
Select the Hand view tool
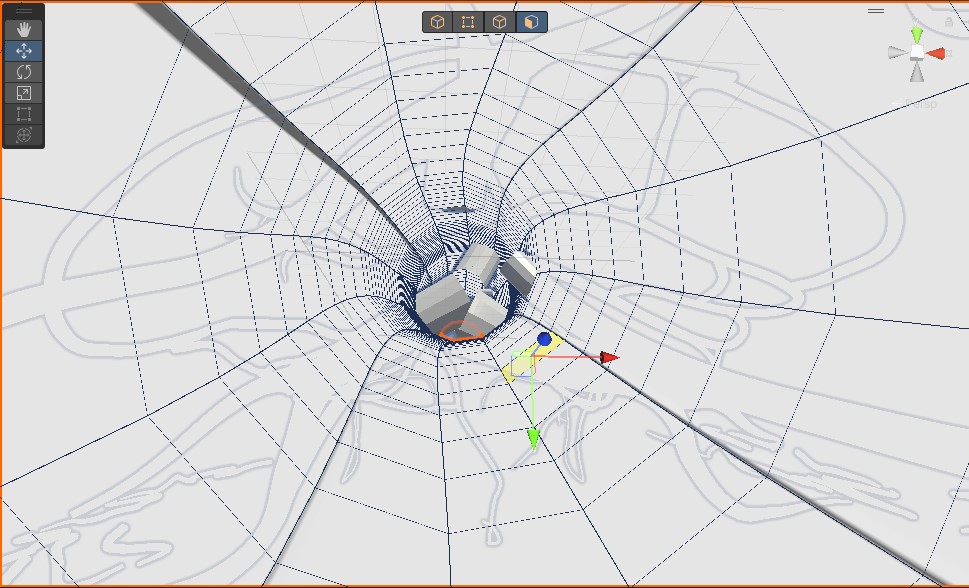tap(24, 30)
